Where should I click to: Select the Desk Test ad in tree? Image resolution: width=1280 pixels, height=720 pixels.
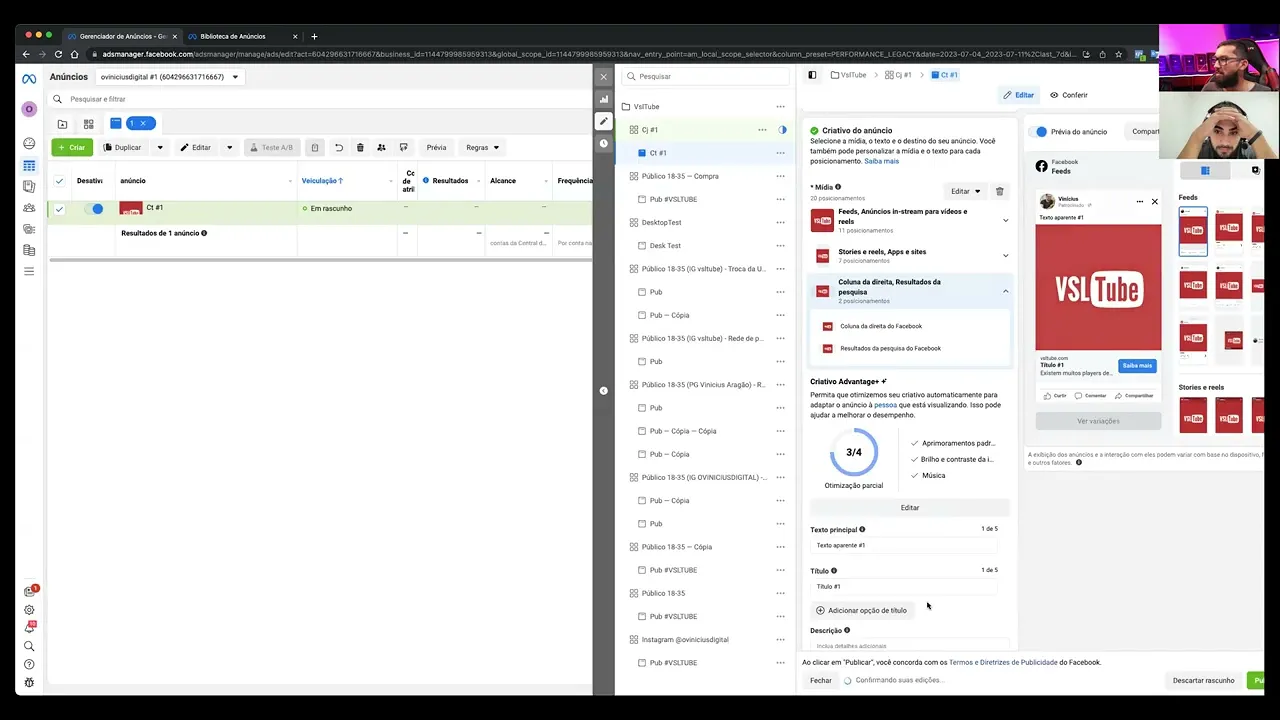[665, 246]
